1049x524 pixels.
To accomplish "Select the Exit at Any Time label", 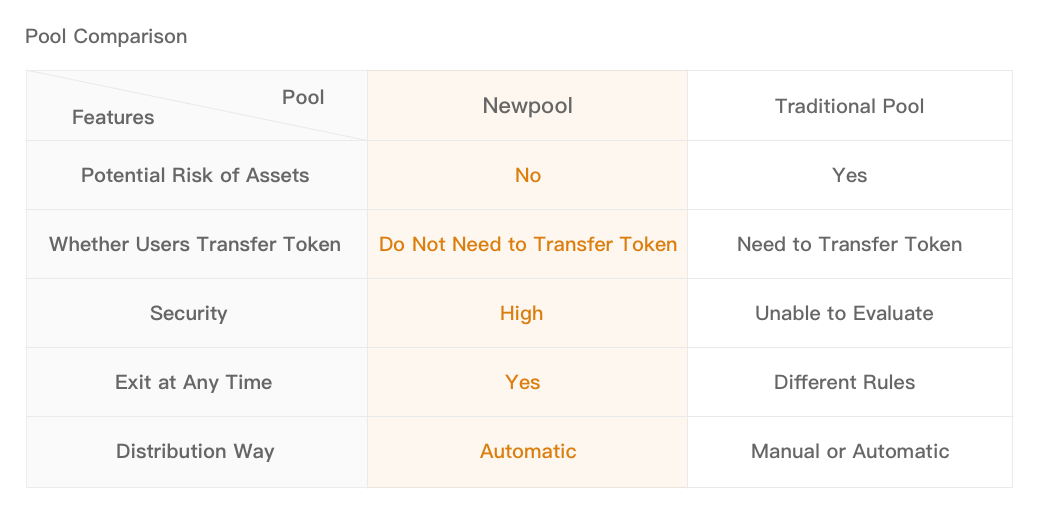I will click(194, 382).
